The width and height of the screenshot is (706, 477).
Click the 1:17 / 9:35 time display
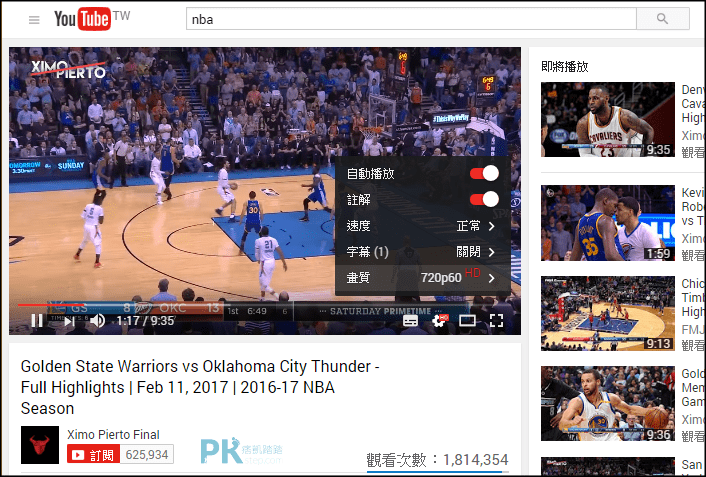click(145, 321)
